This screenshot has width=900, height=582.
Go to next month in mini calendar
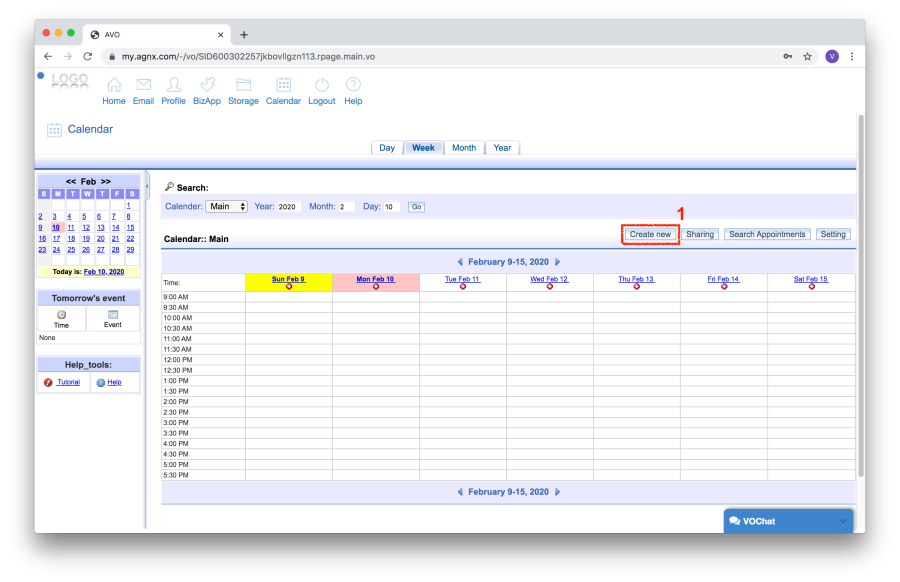106,181
